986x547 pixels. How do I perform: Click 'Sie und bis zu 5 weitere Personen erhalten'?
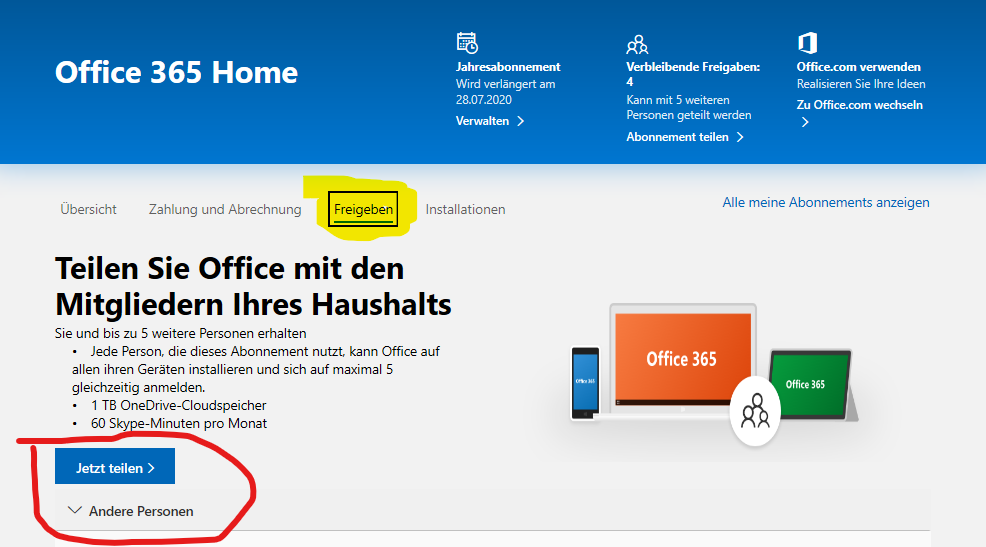tap(180, 333)
